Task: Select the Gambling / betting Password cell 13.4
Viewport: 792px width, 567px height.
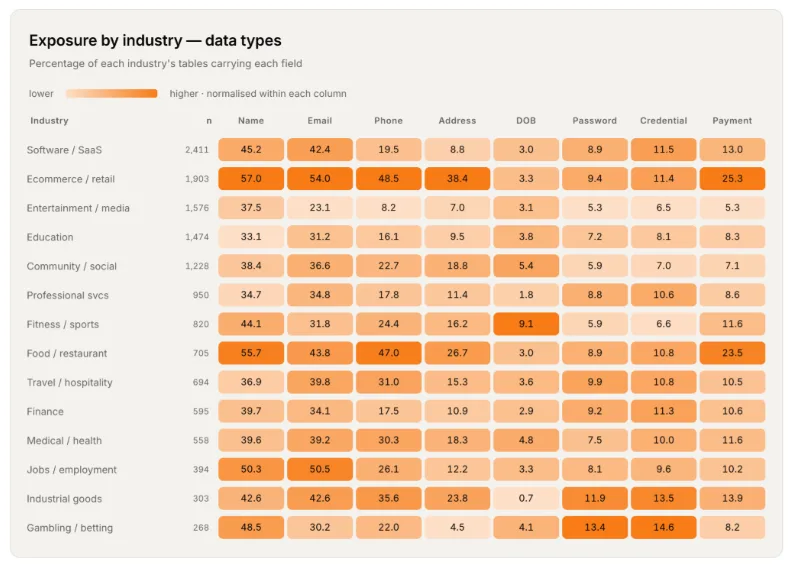Action: pyautogui.click(x=595, y=528)
